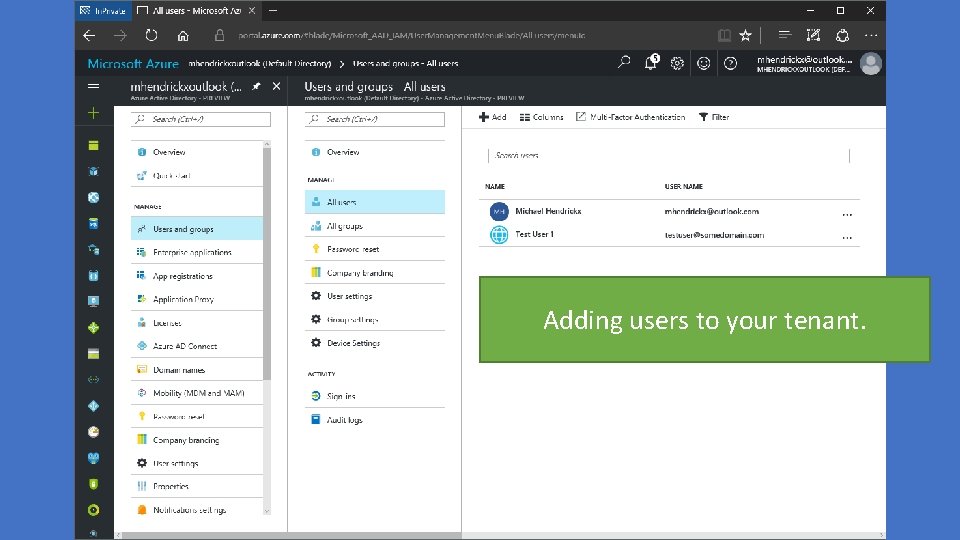Select Overview in Users and groups blade
Viewport: 960px width, 540px height.
pos(375,152)
